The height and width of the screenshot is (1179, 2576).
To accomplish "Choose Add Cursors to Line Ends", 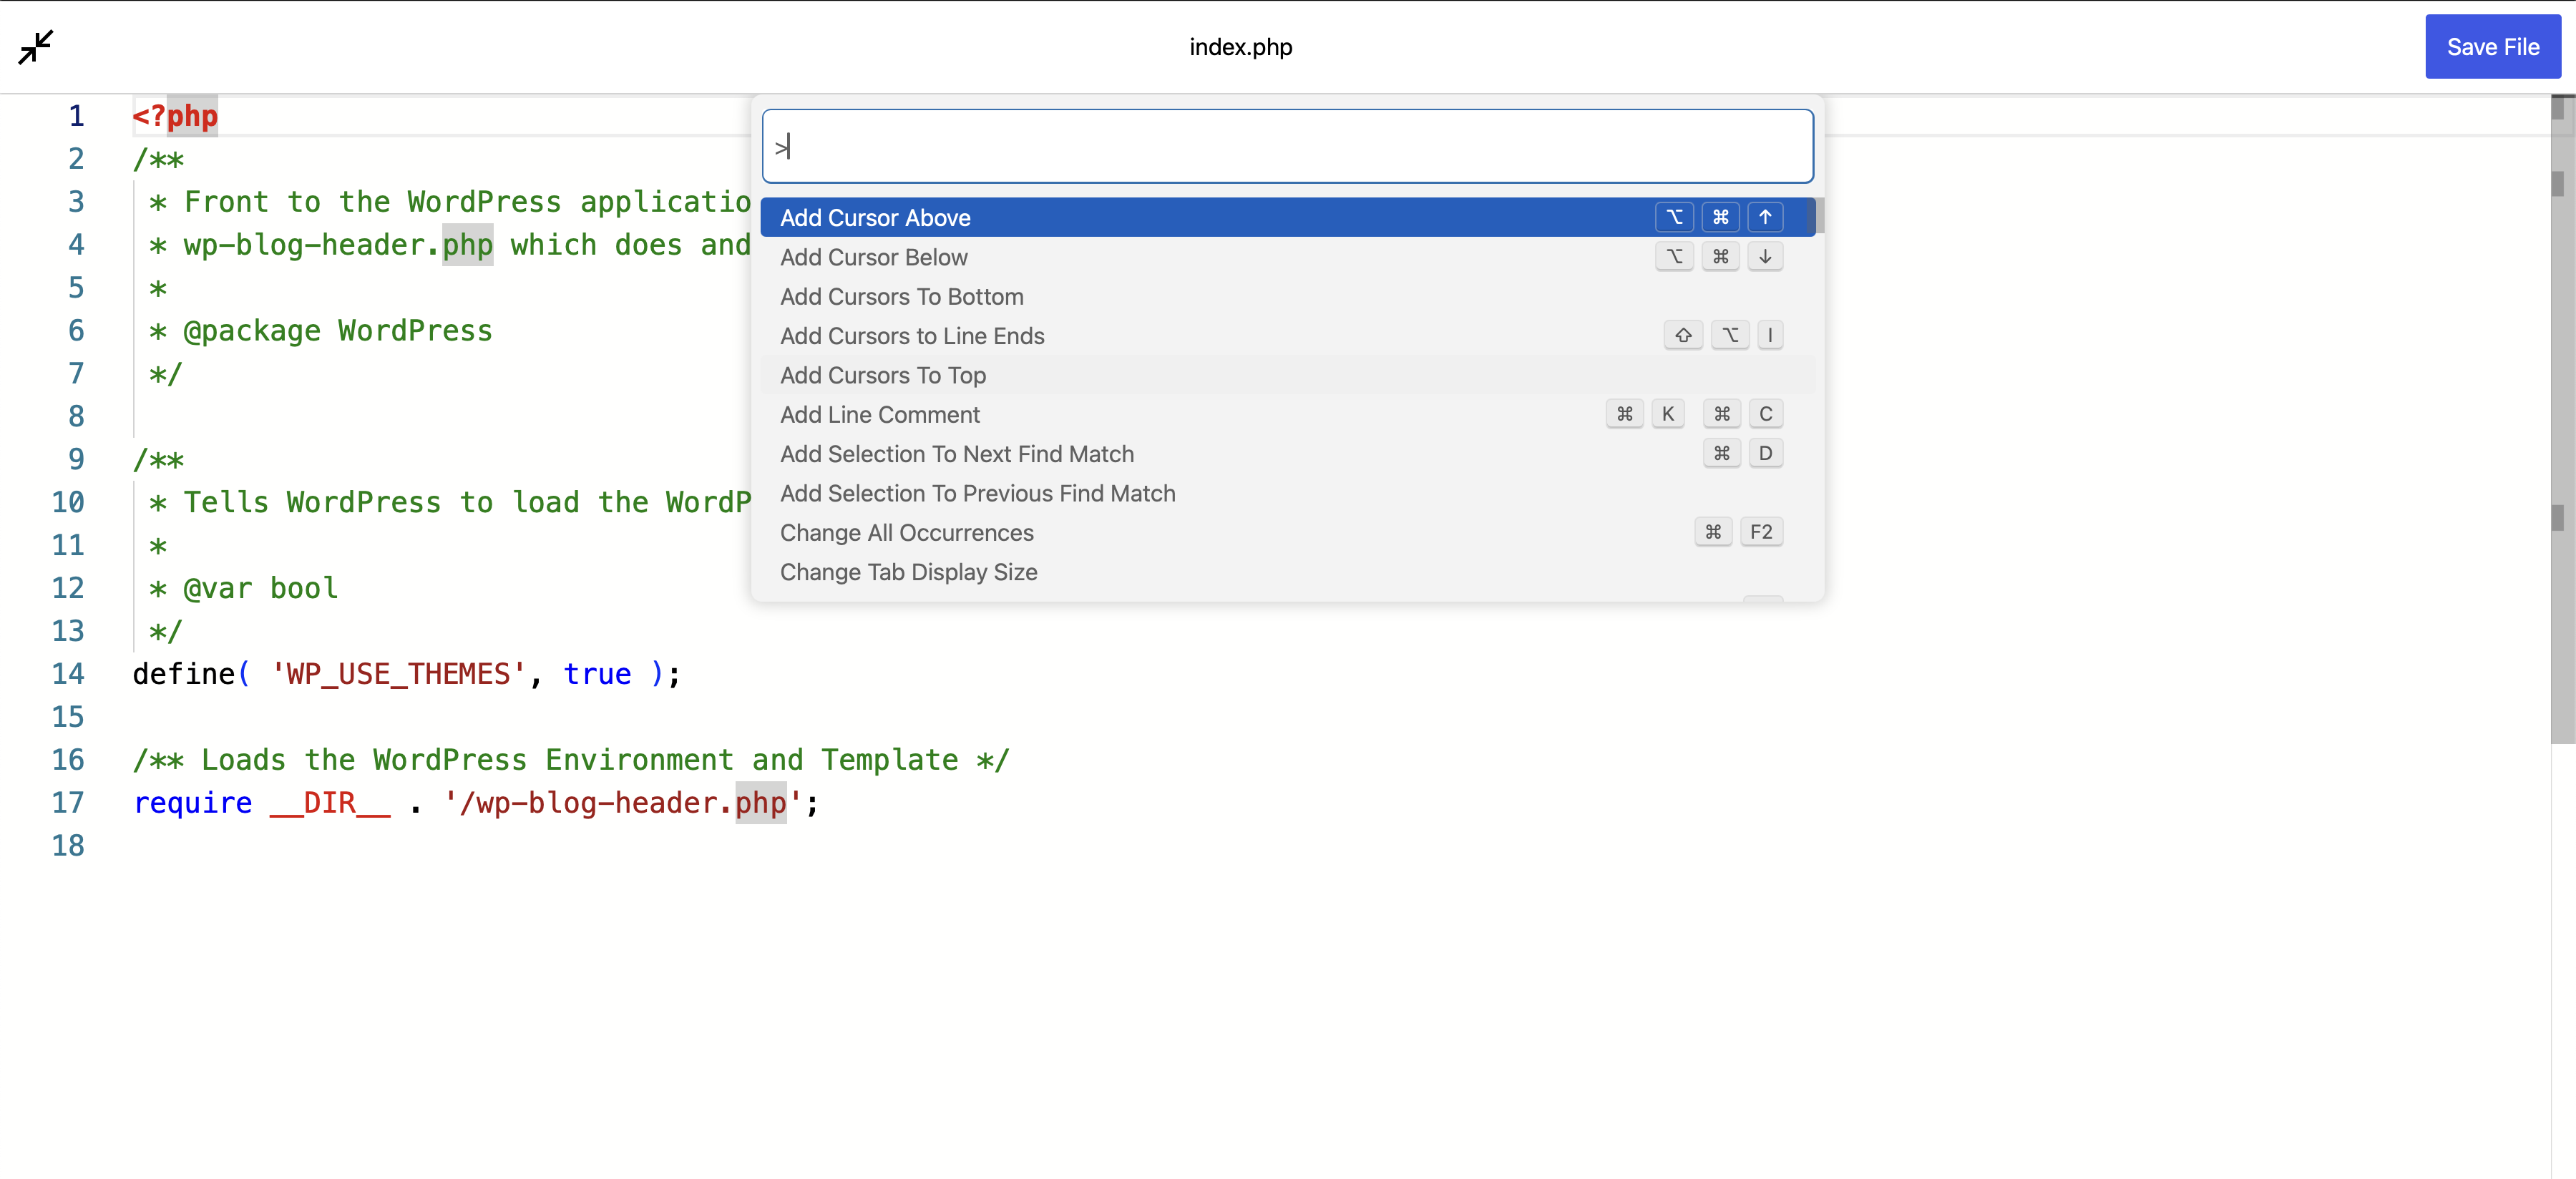I will pos(911,336).
